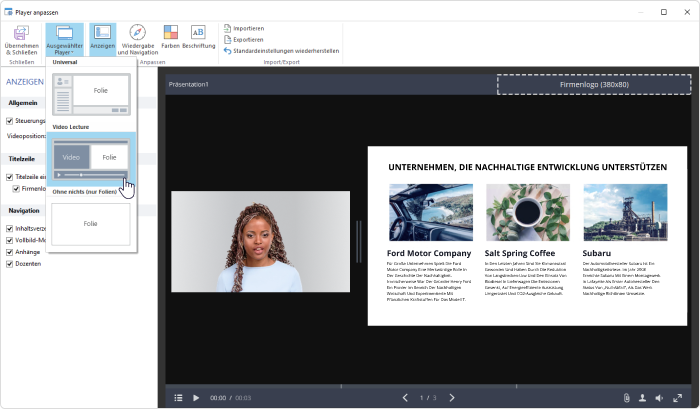Click the Titelzeile section header
The image size is (700, 409).
coord(21,159)
